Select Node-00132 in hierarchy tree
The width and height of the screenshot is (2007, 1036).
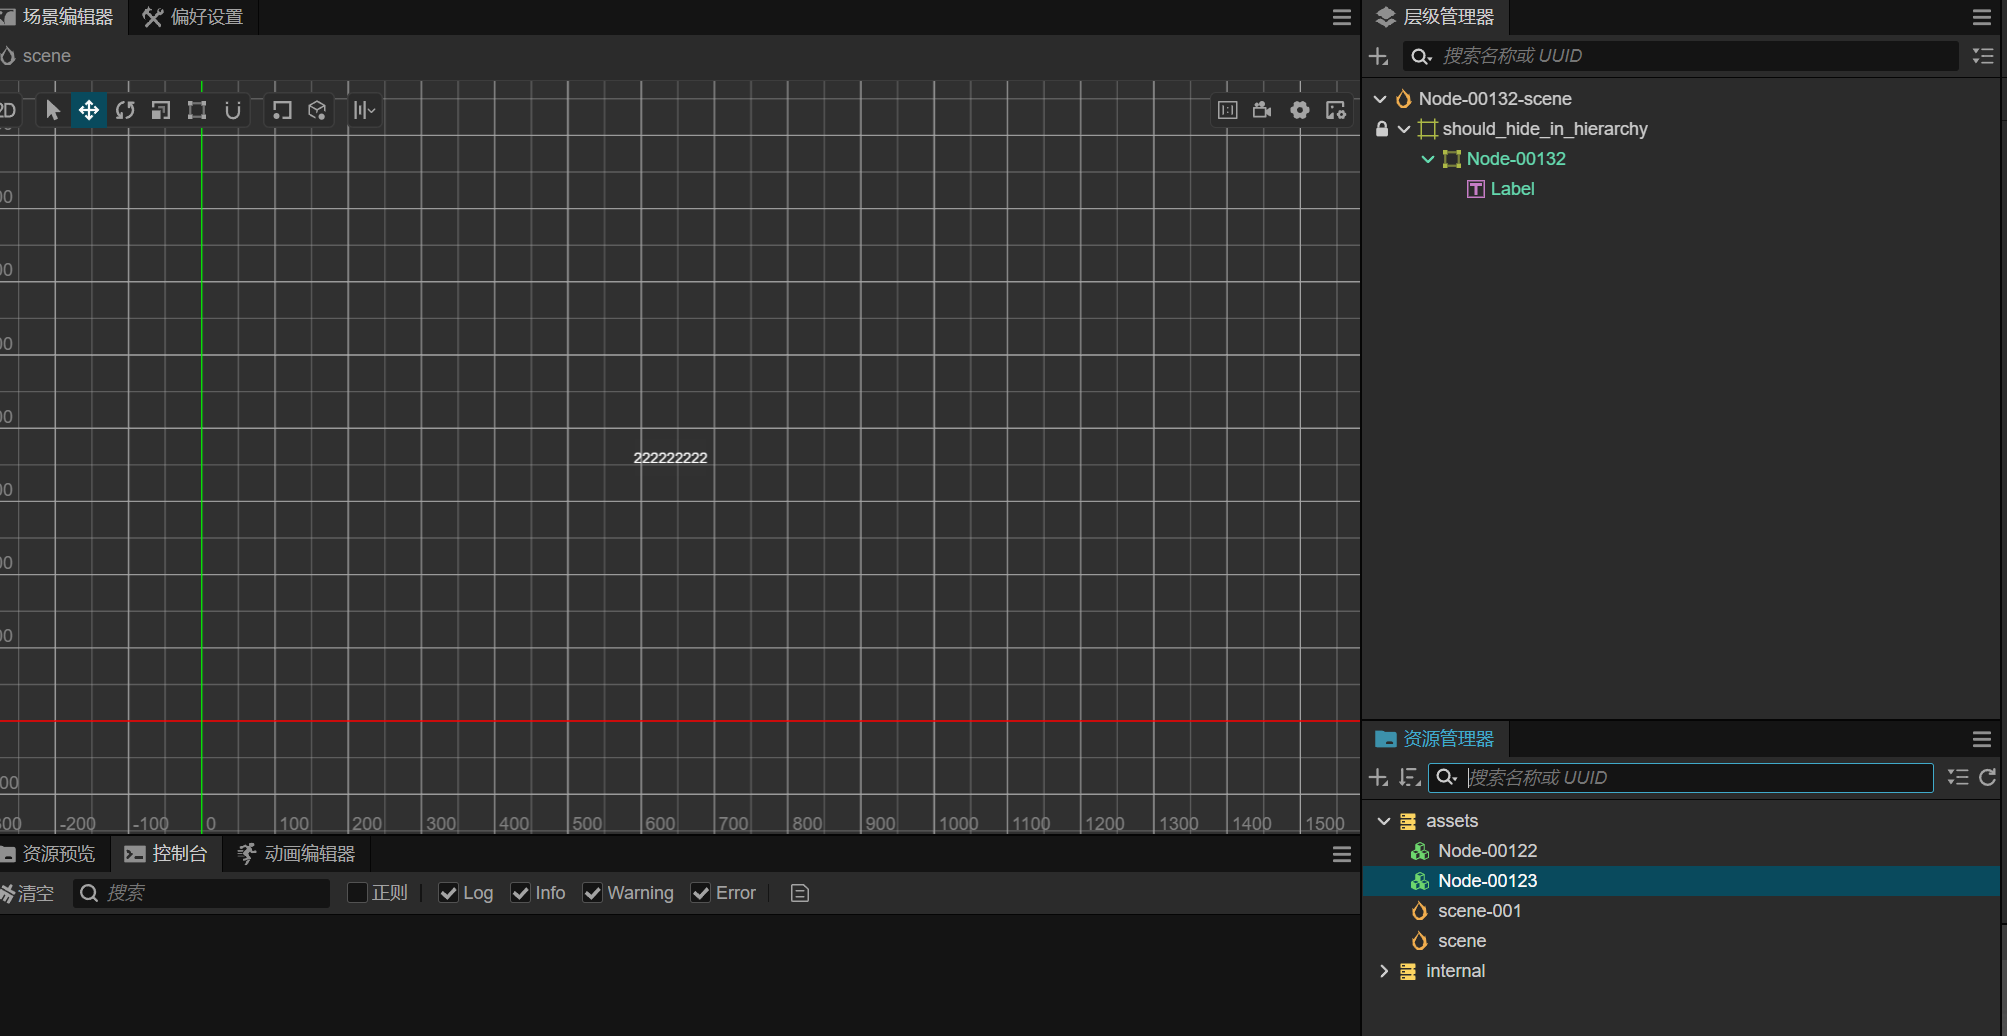[1516, 159]
